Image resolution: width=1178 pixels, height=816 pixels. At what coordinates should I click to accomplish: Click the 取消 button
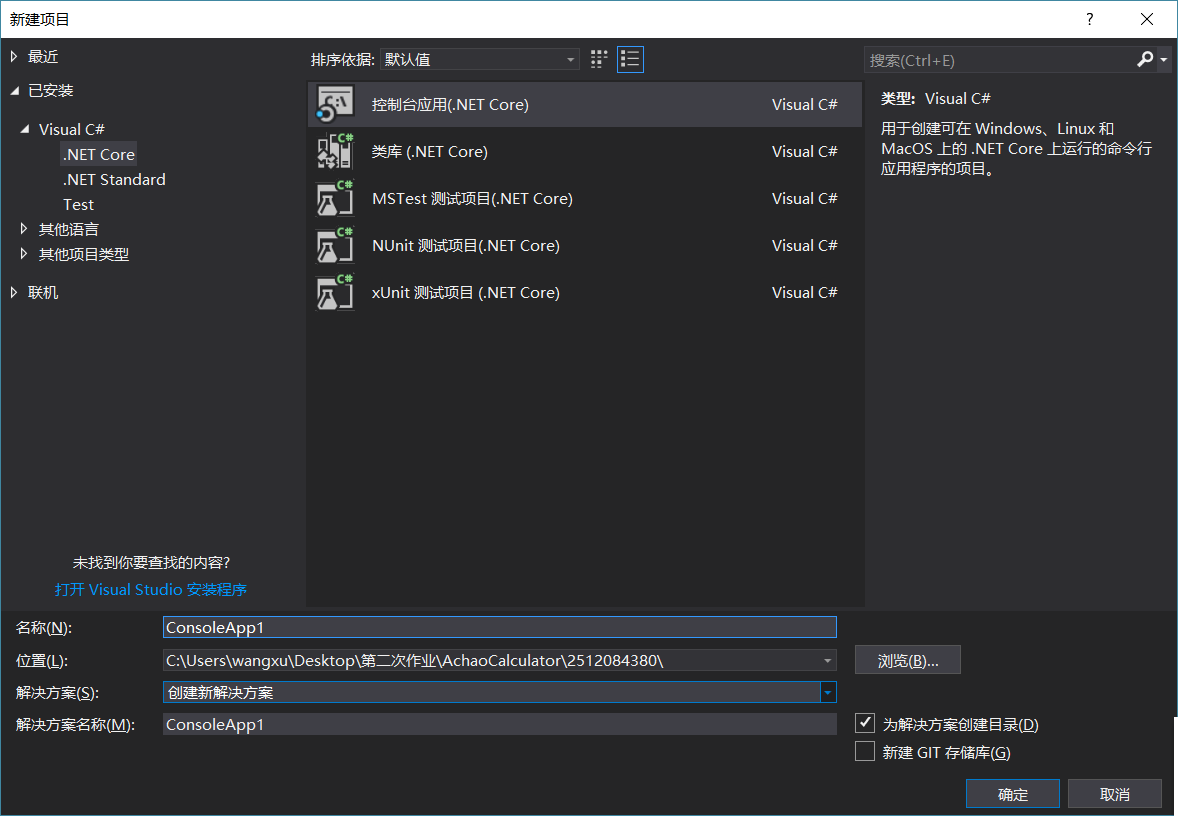pyautogui.click(x=1115, y=794)
